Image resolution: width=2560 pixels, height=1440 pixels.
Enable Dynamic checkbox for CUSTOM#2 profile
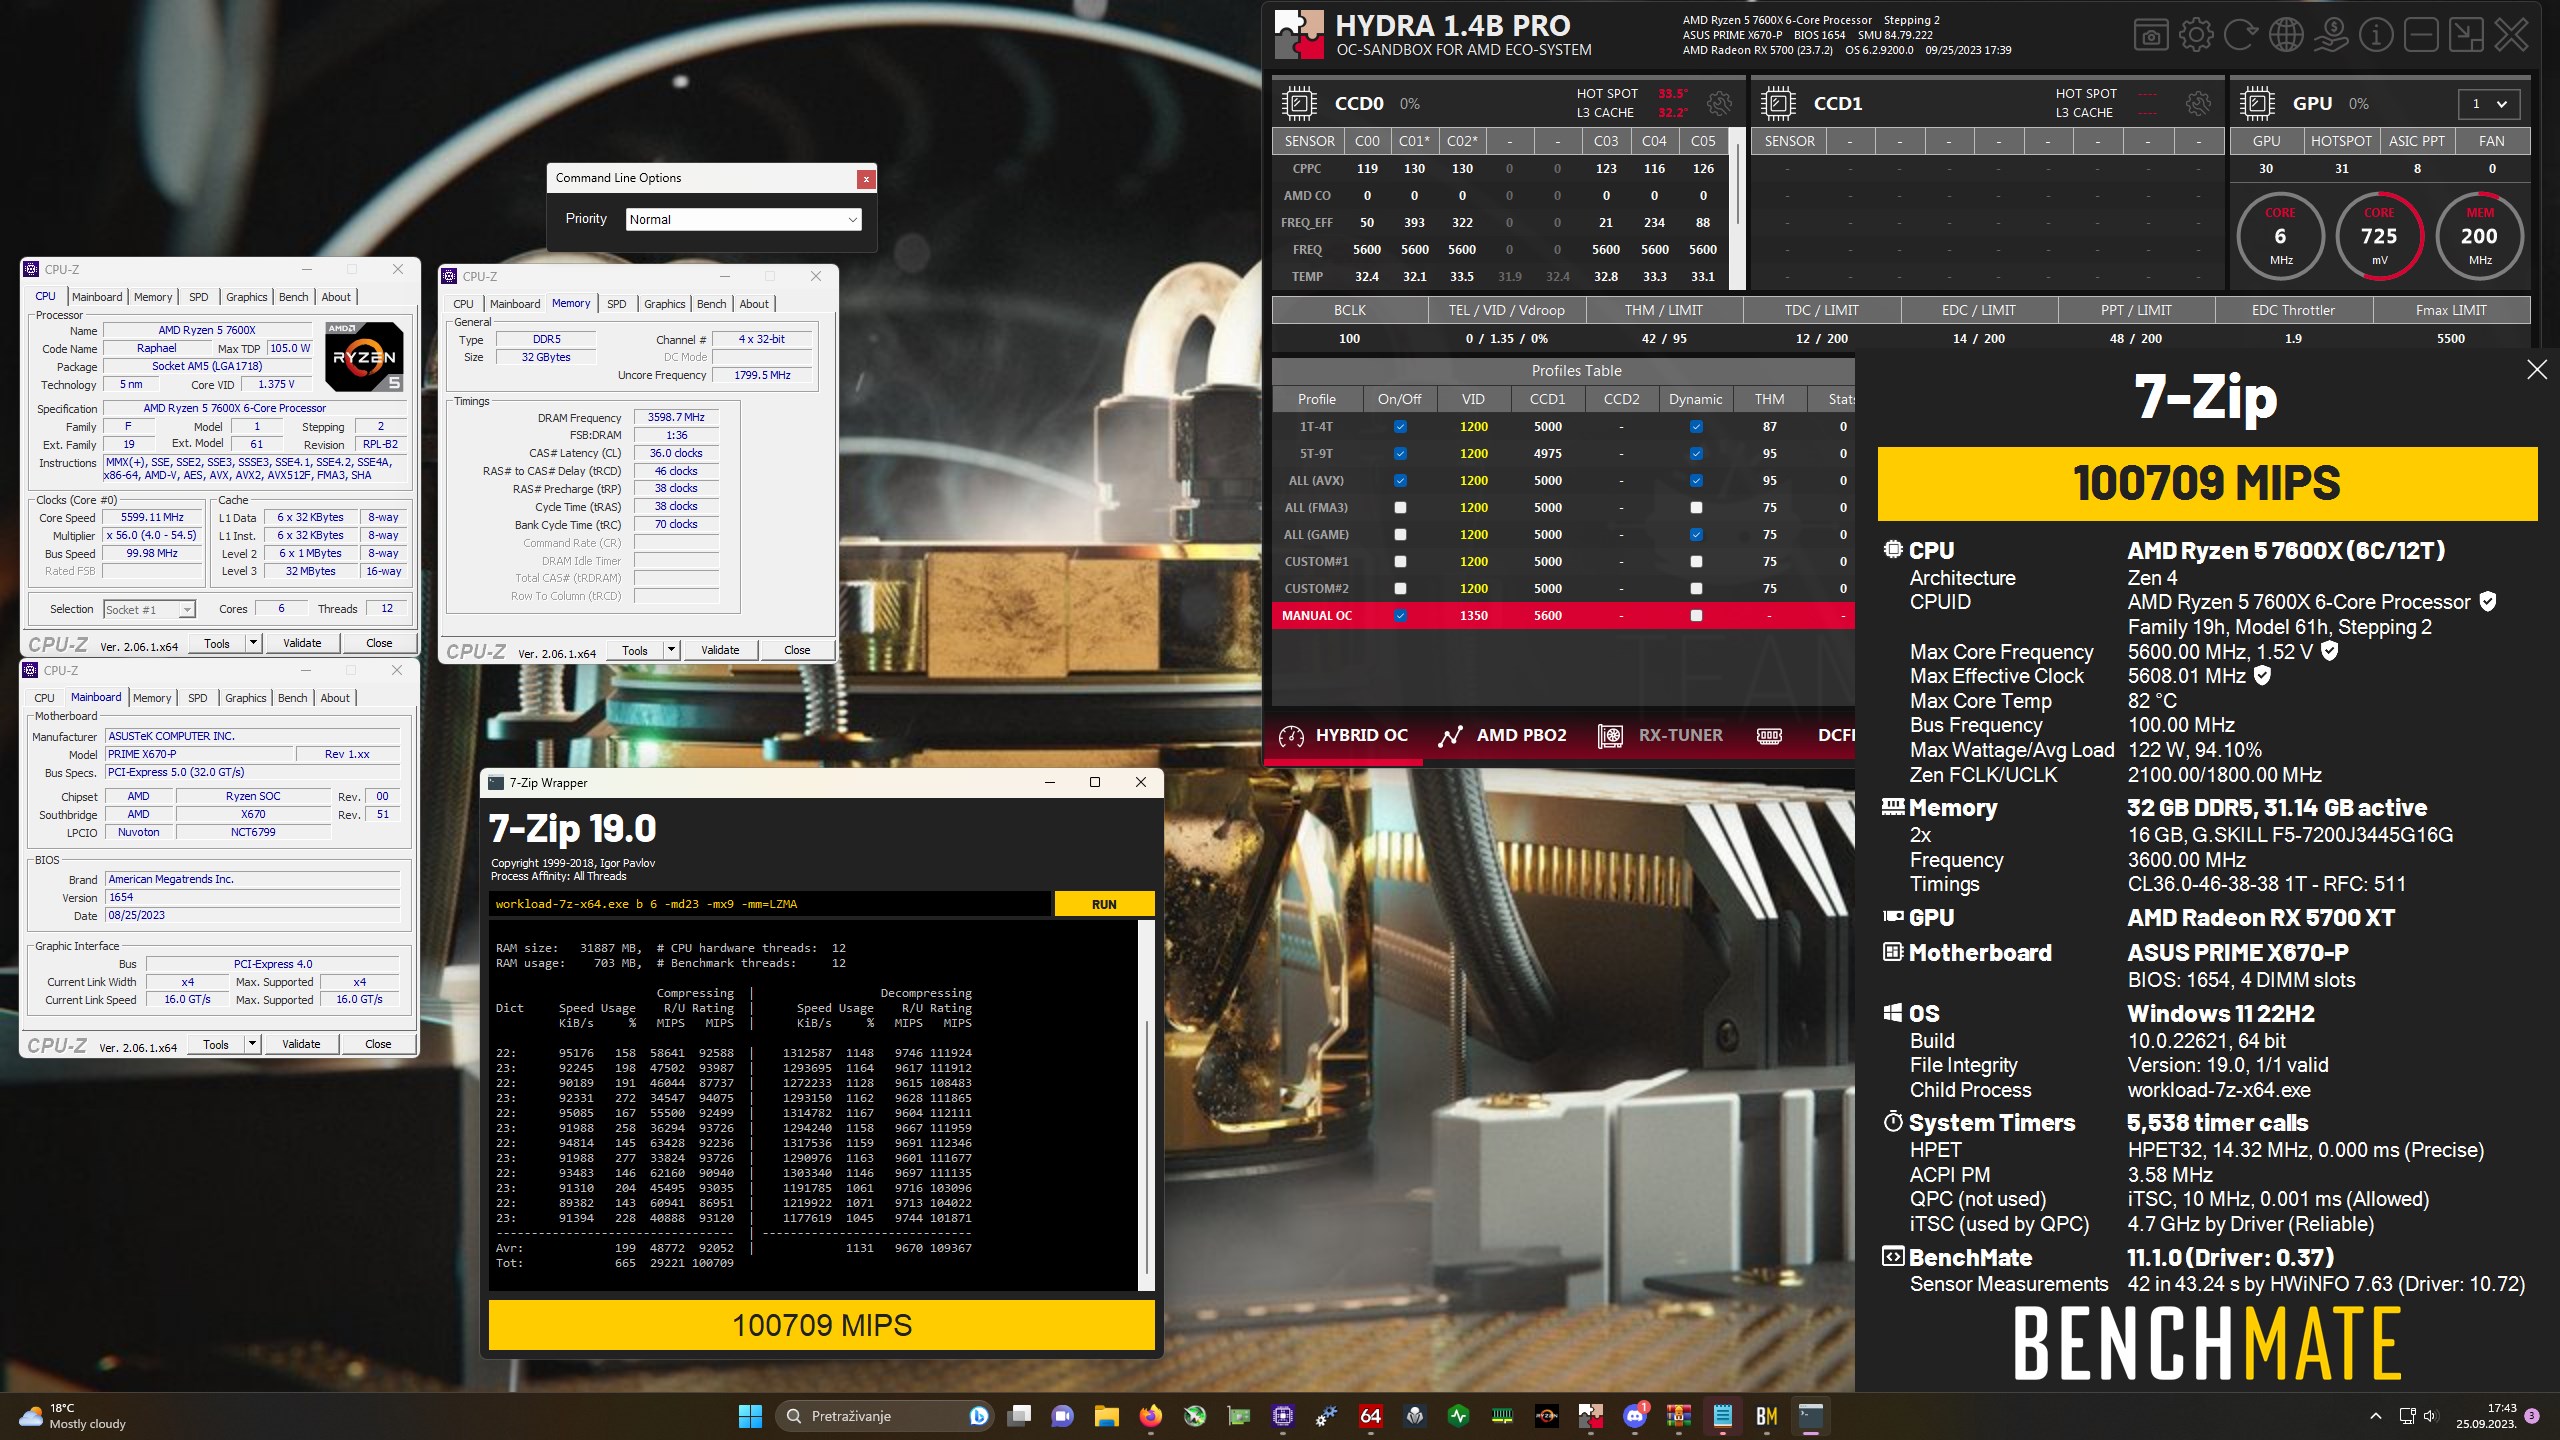click(1696, 589)
